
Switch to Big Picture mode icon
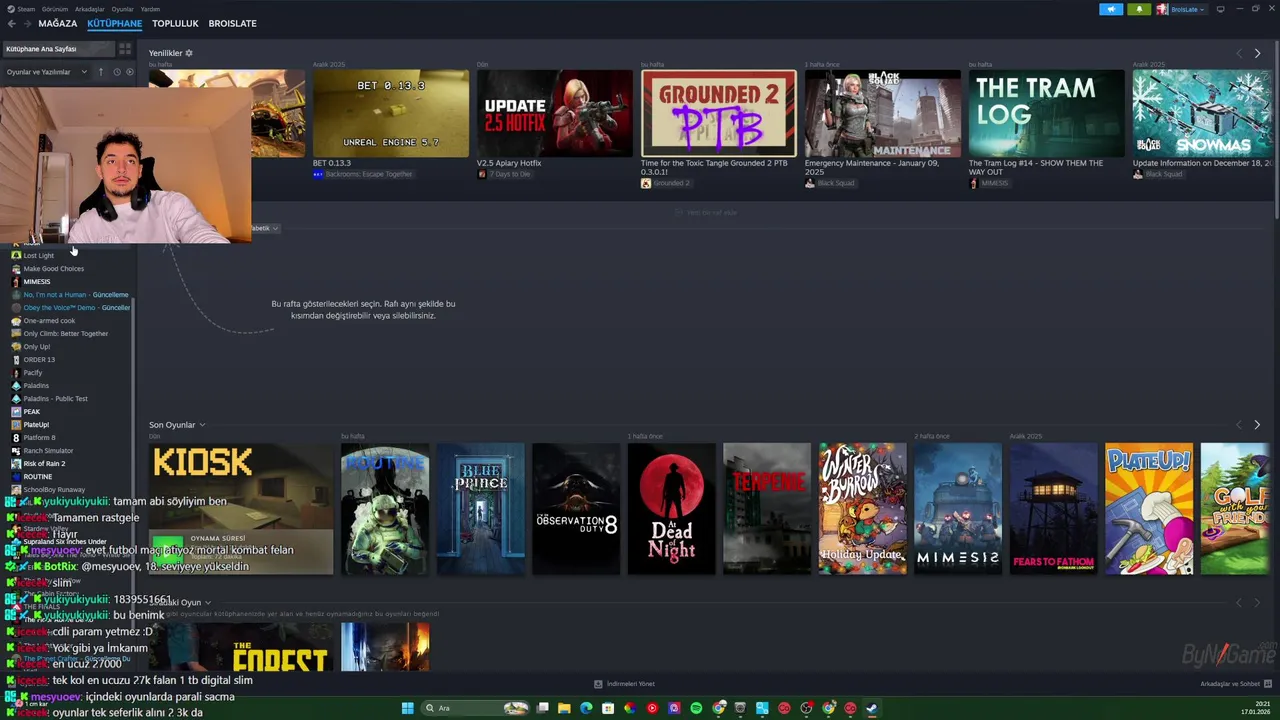click(1219, 9)
